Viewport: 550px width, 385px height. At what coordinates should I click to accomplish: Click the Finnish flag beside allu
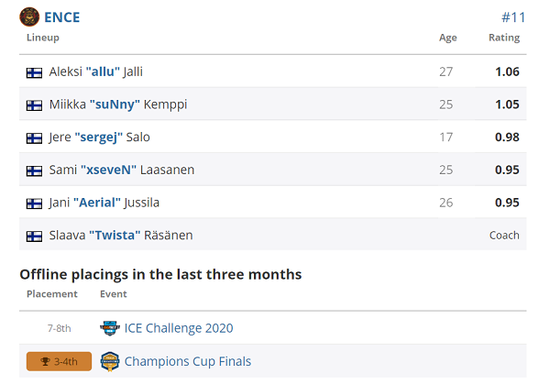tap(34, 73)
